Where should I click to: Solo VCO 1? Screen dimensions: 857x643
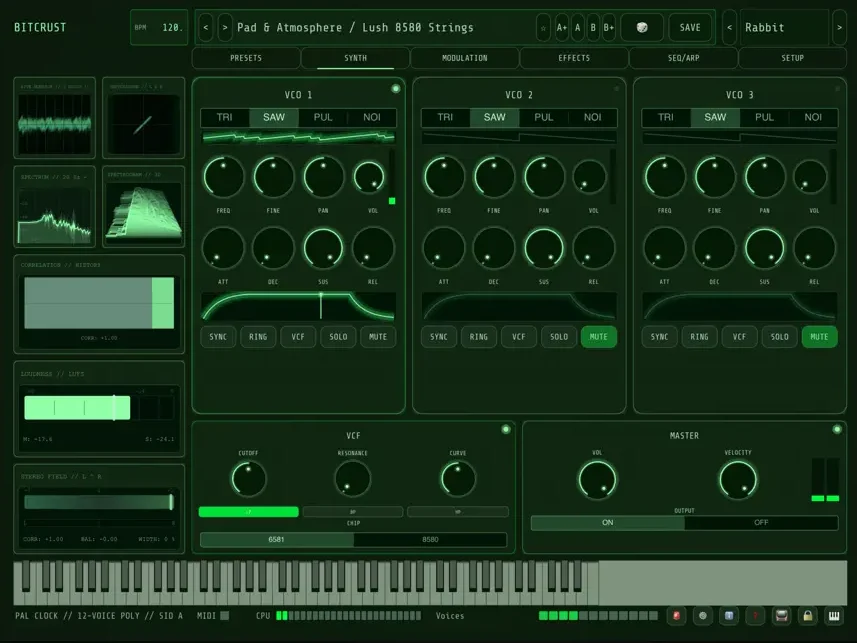(338, 337)
